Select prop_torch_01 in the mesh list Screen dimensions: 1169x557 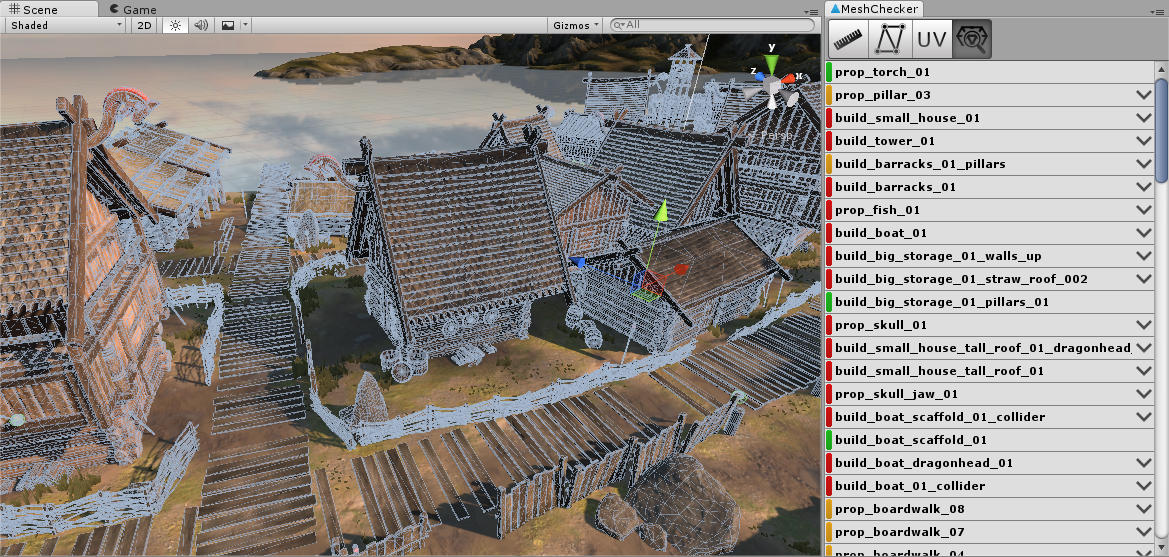click(883, 72)
